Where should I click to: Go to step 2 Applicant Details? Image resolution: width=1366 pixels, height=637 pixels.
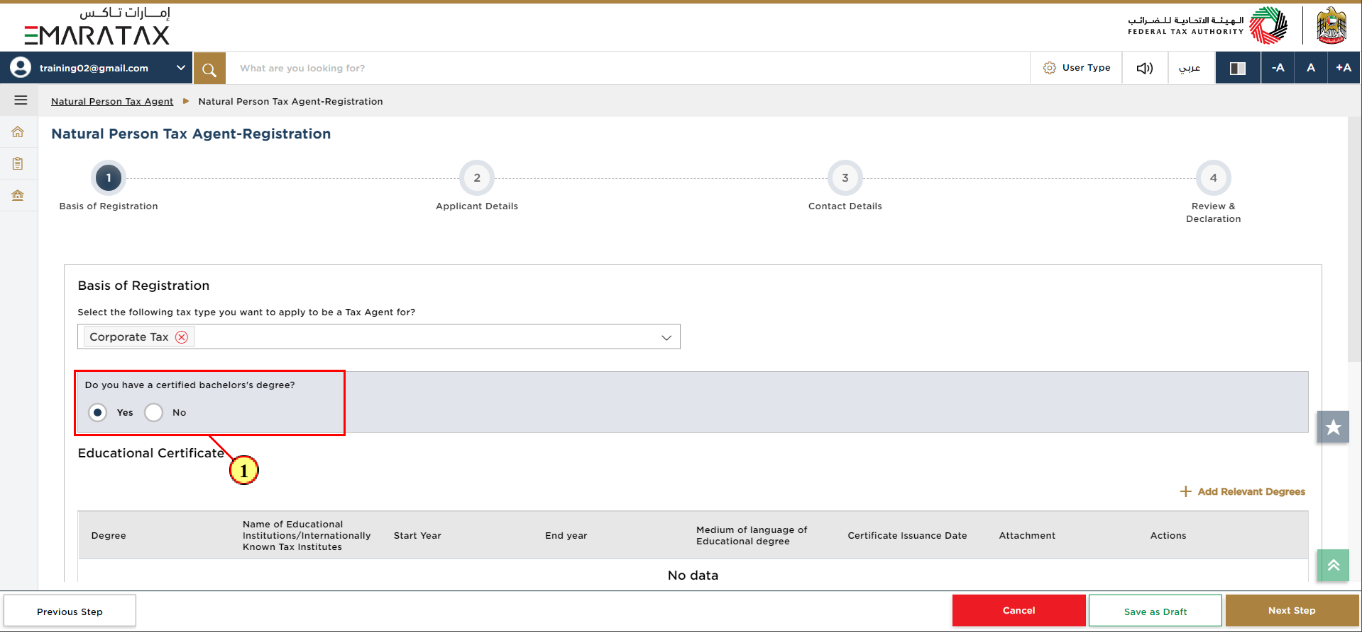coord(477,179)
